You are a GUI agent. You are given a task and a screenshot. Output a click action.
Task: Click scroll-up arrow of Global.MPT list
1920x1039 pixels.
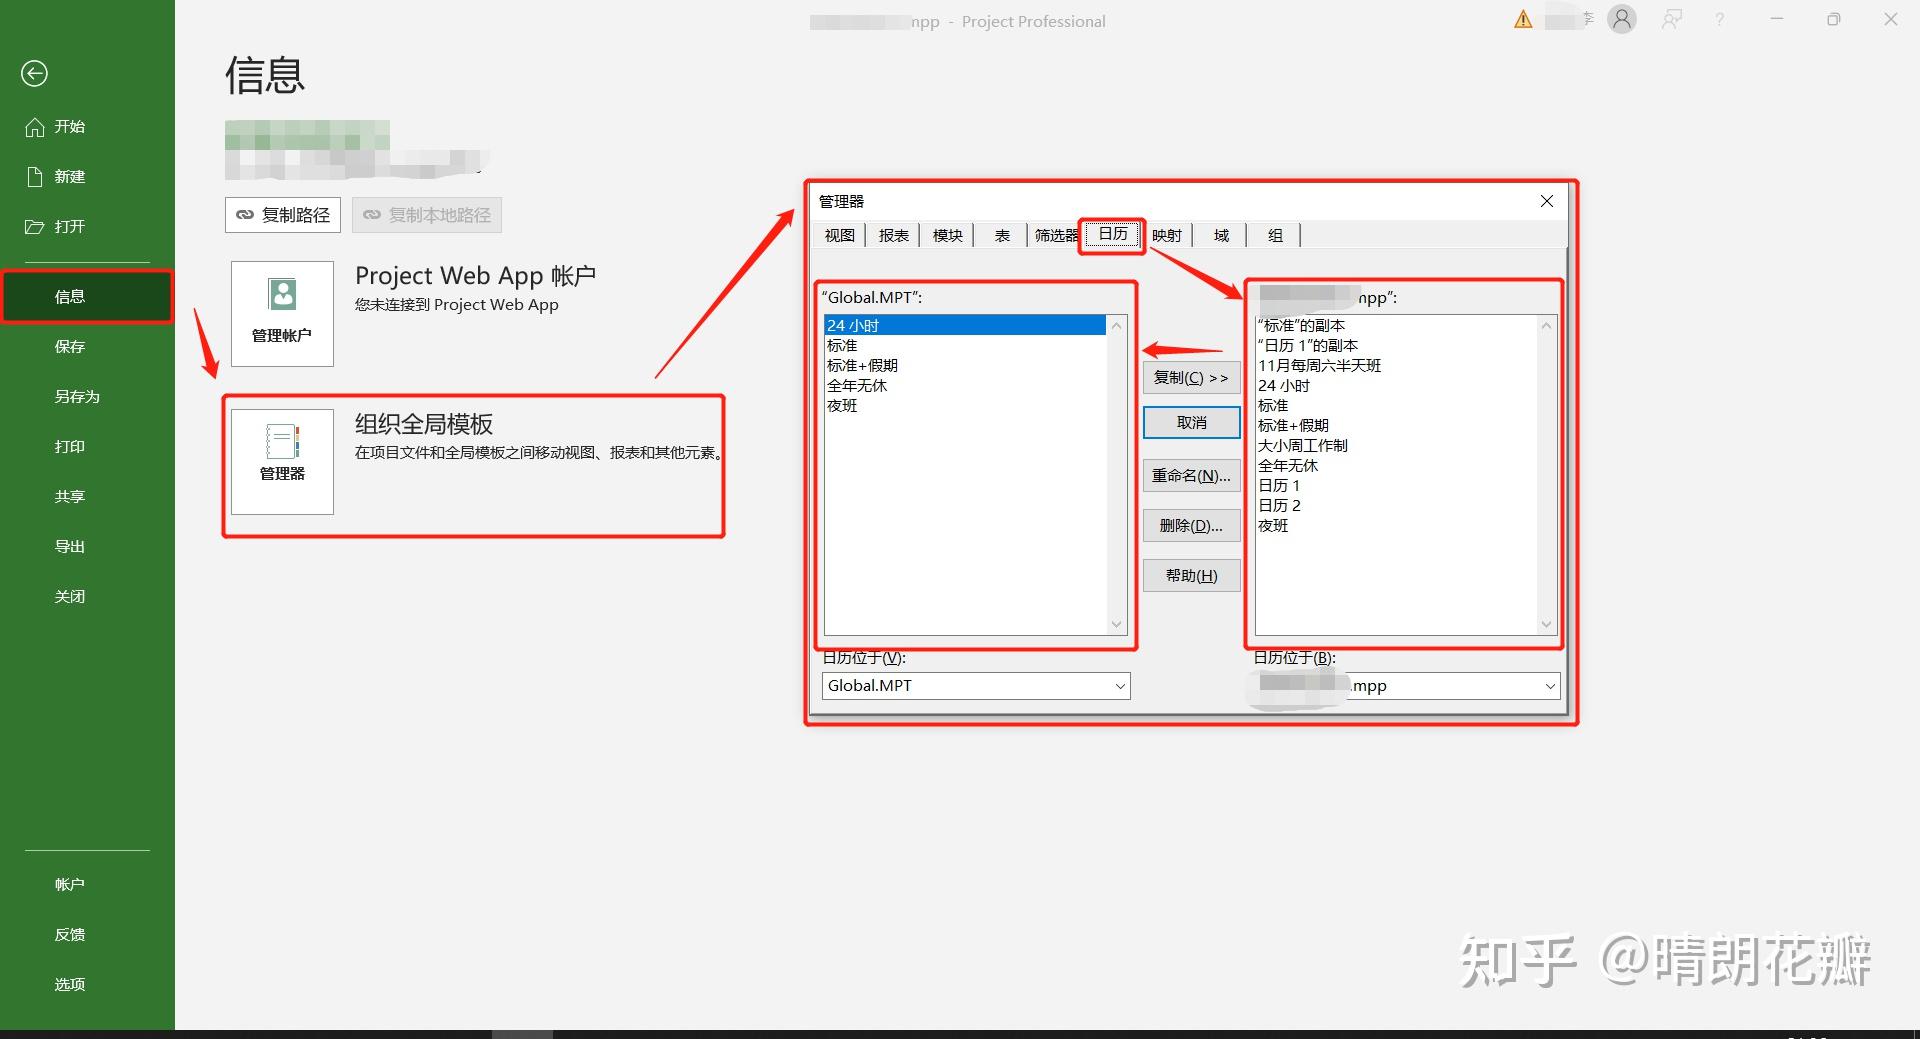pos(1117,326)
